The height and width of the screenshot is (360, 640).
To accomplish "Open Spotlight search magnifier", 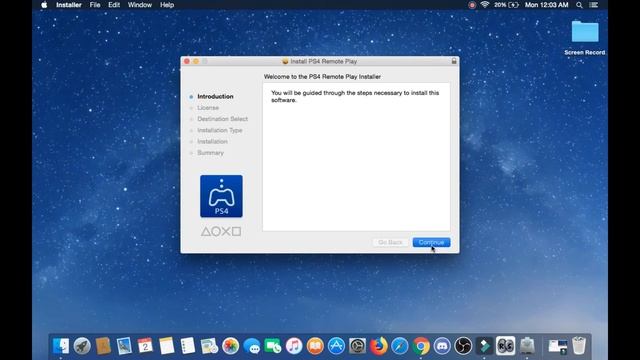I will pos(579,5).
